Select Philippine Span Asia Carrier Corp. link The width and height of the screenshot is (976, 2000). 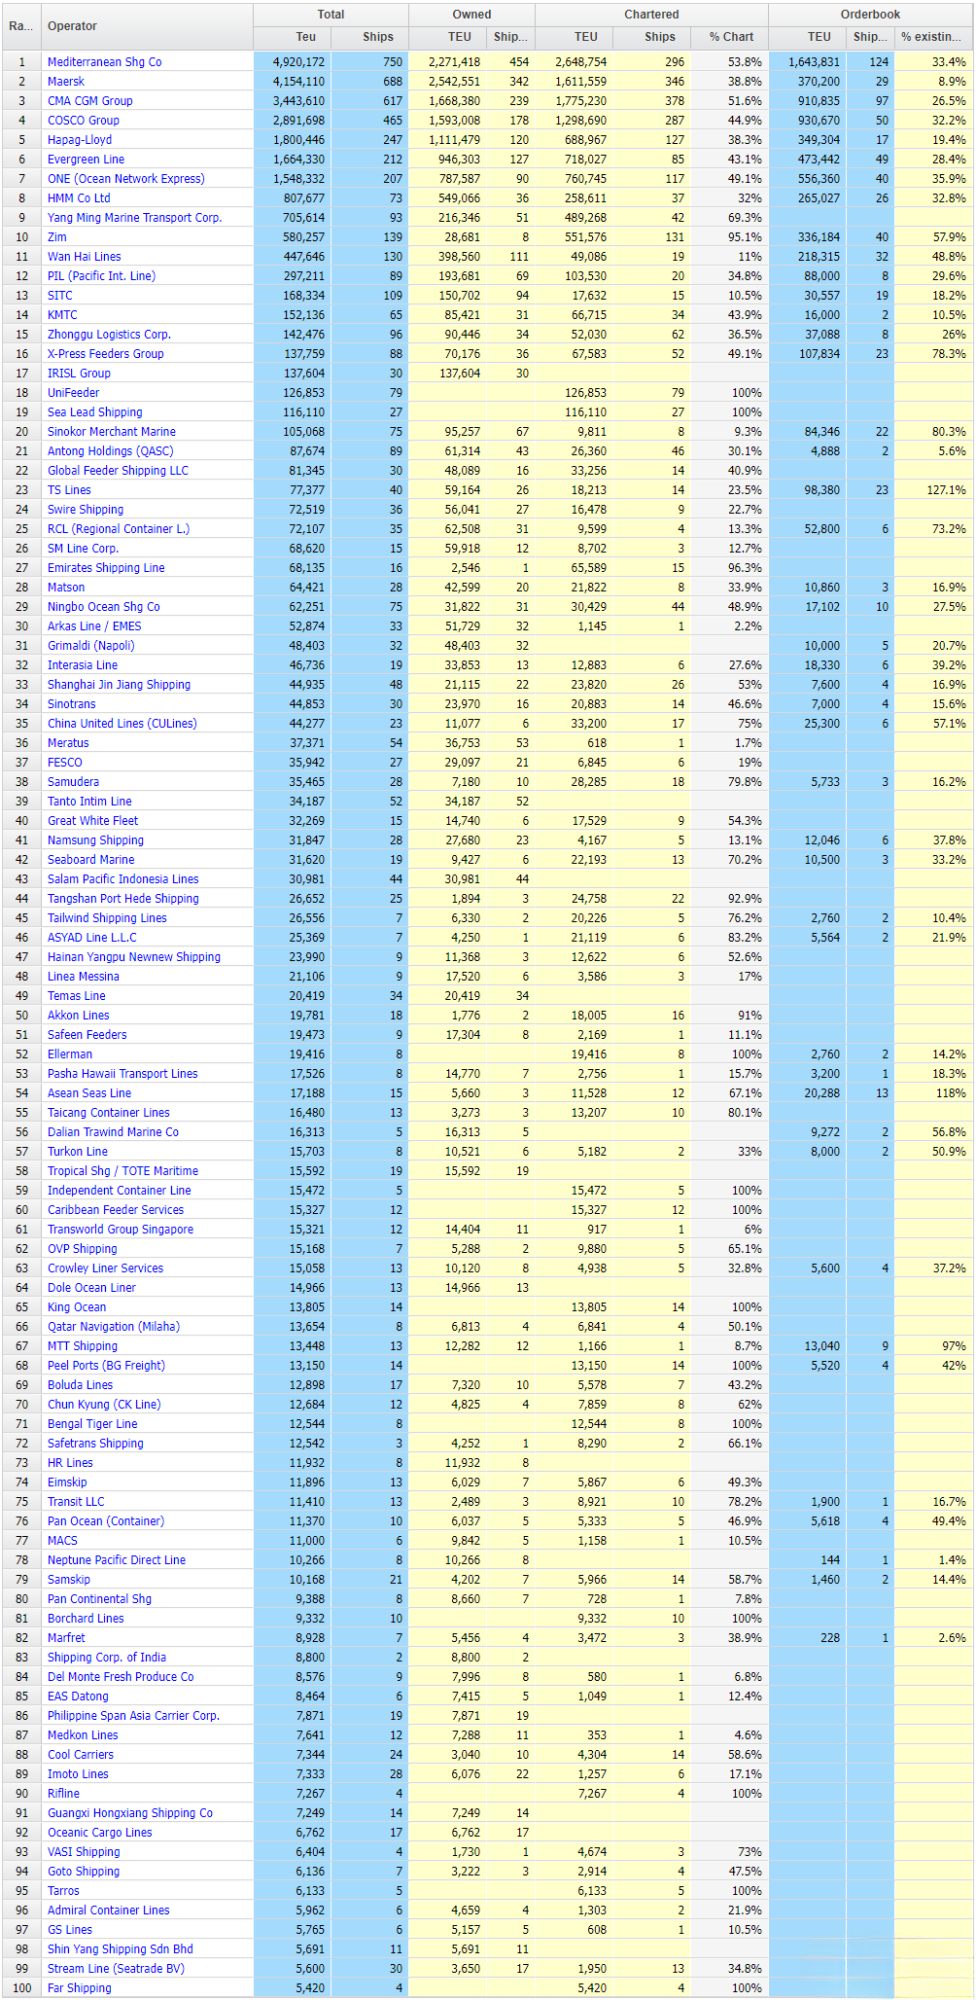(x=134, y=1716)
